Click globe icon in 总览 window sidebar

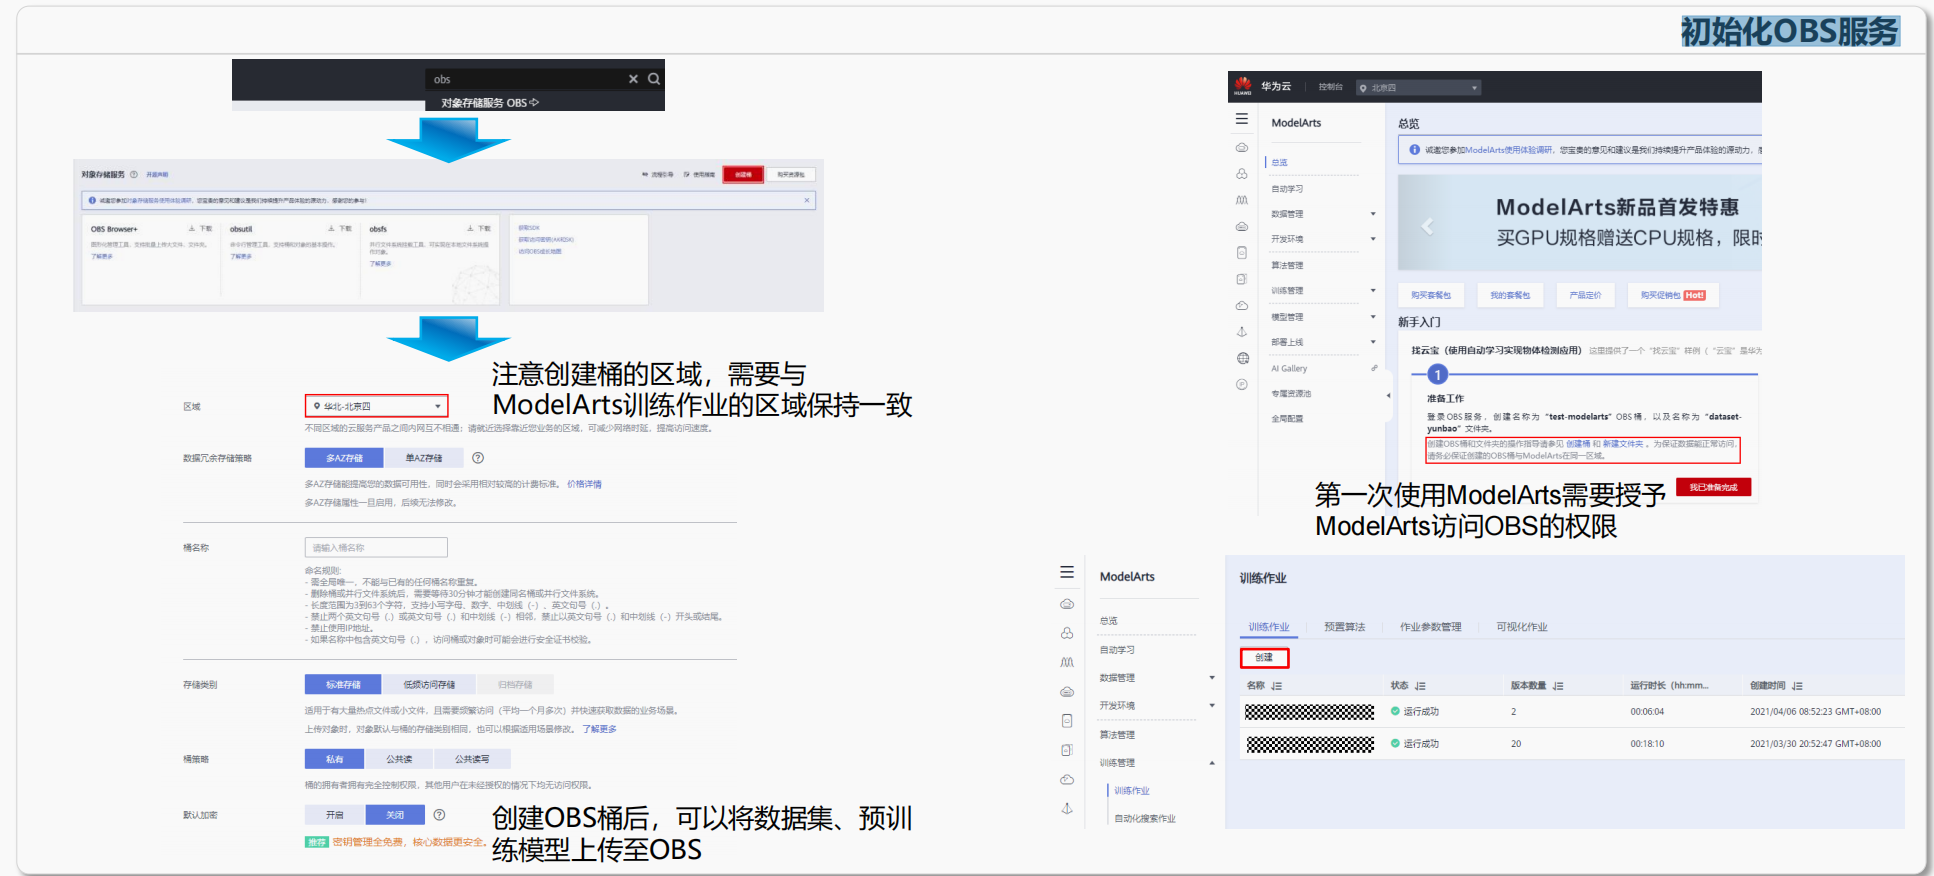[x=1243, y=358]
